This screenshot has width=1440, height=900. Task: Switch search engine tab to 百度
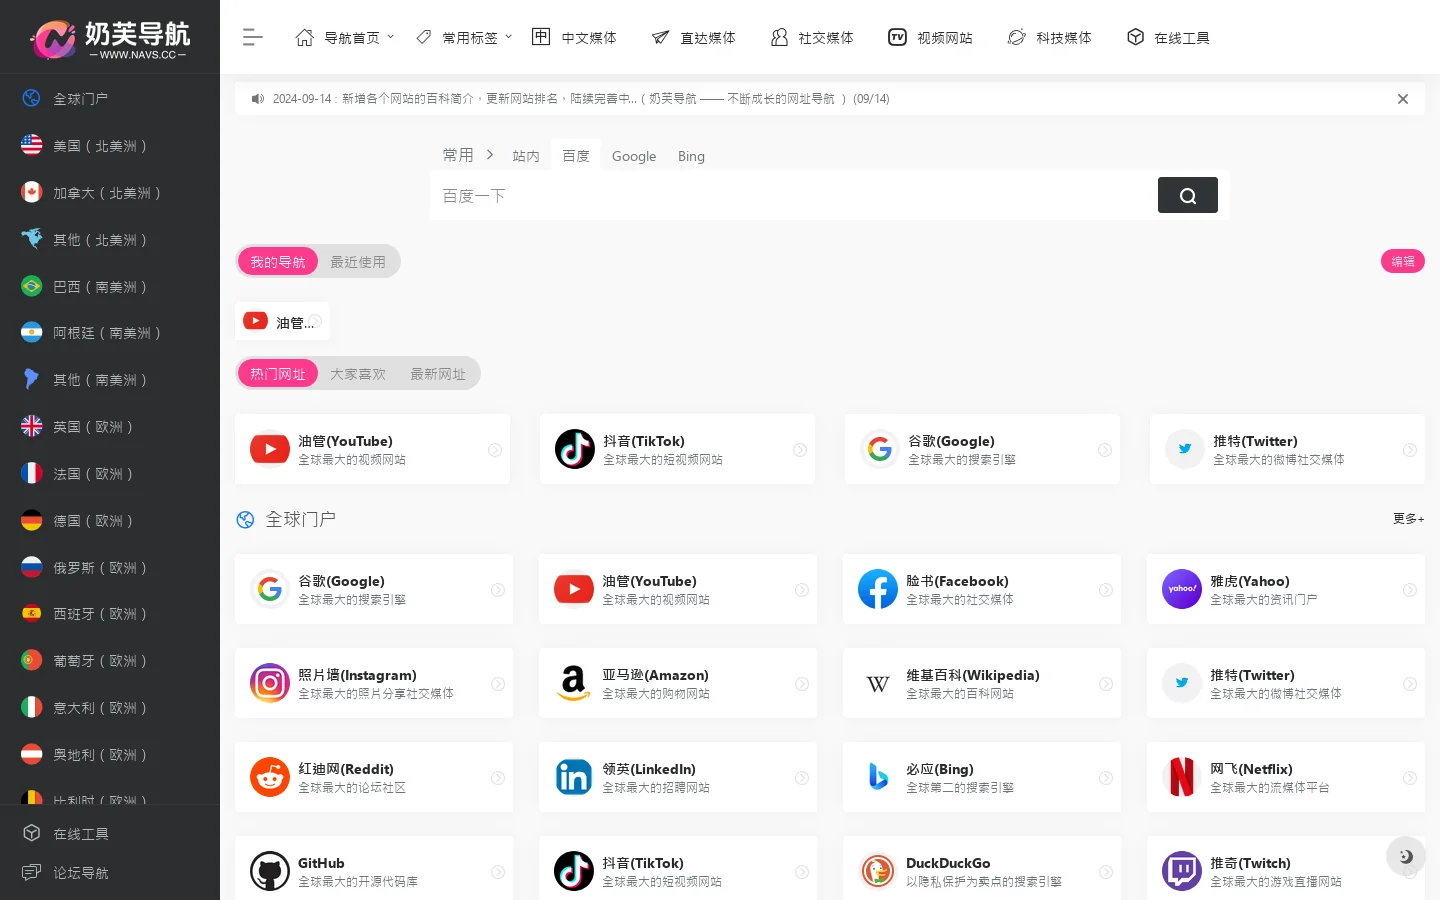point(576,156)
